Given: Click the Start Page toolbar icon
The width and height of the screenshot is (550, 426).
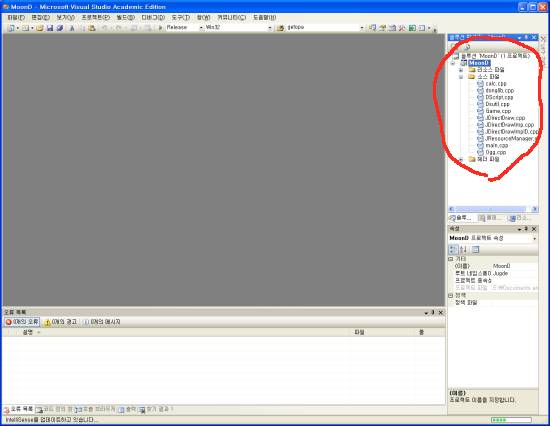Looking at the screenshot, I should 412,28.
